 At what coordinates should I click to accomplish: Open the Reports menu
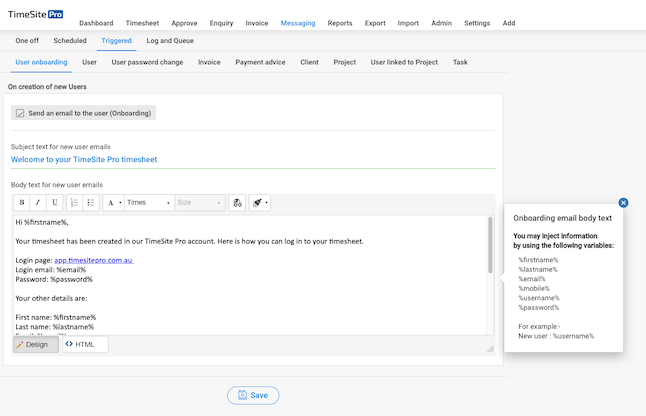pos(340,23)
